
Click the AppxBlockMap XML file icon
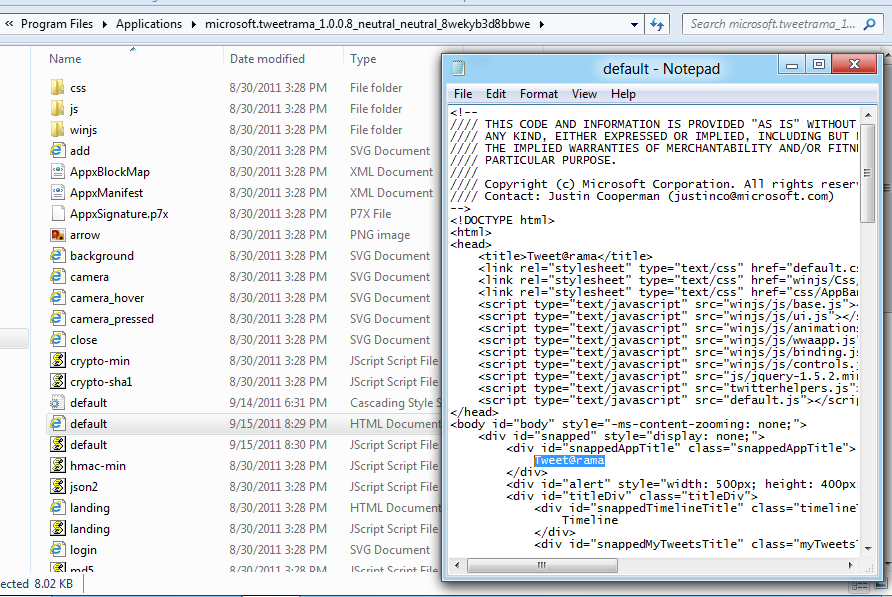click(57, 172)
